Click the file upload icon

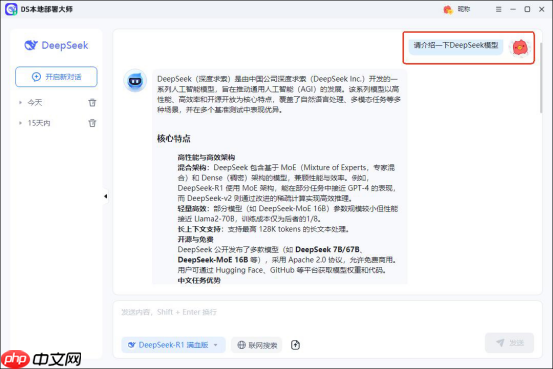coord(296,345)
